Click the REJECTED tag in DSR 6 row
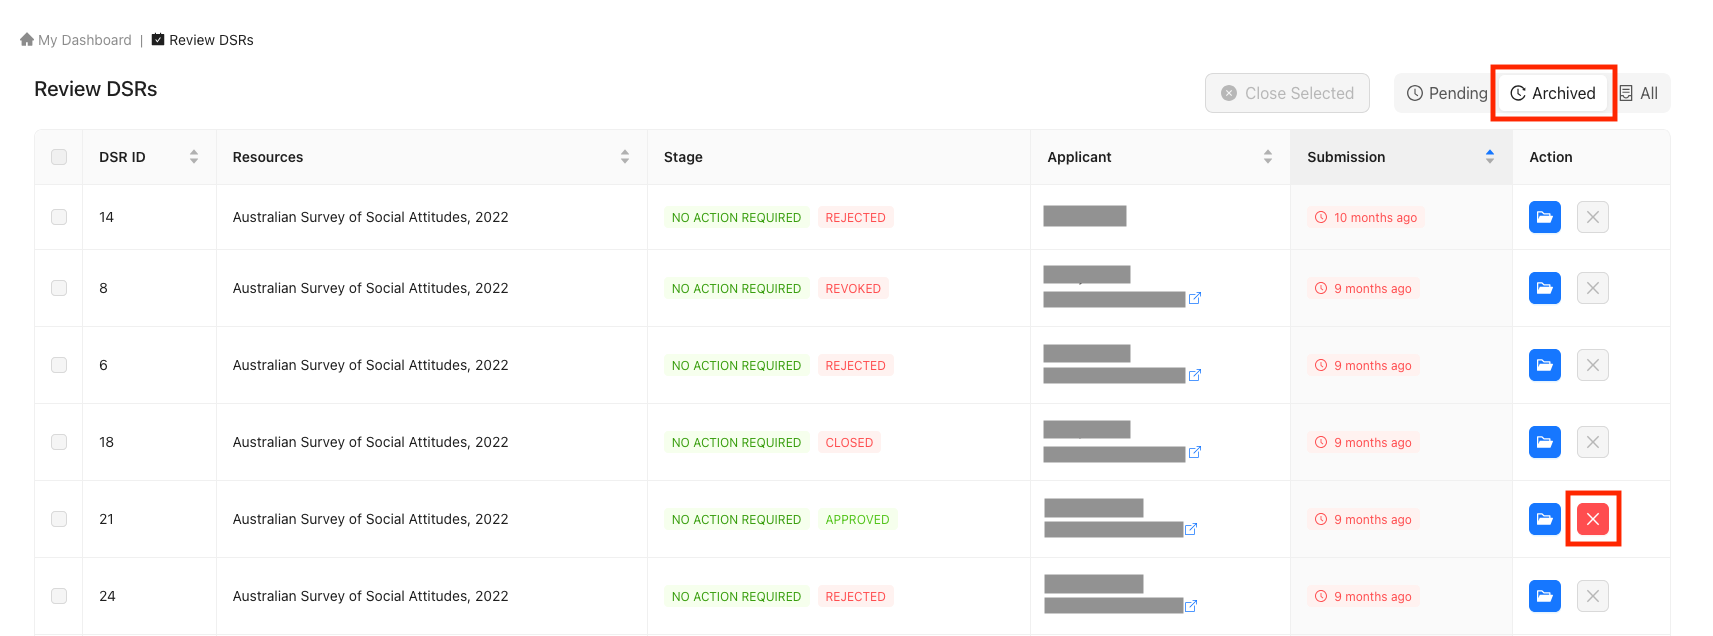 [x=856, y=365]
